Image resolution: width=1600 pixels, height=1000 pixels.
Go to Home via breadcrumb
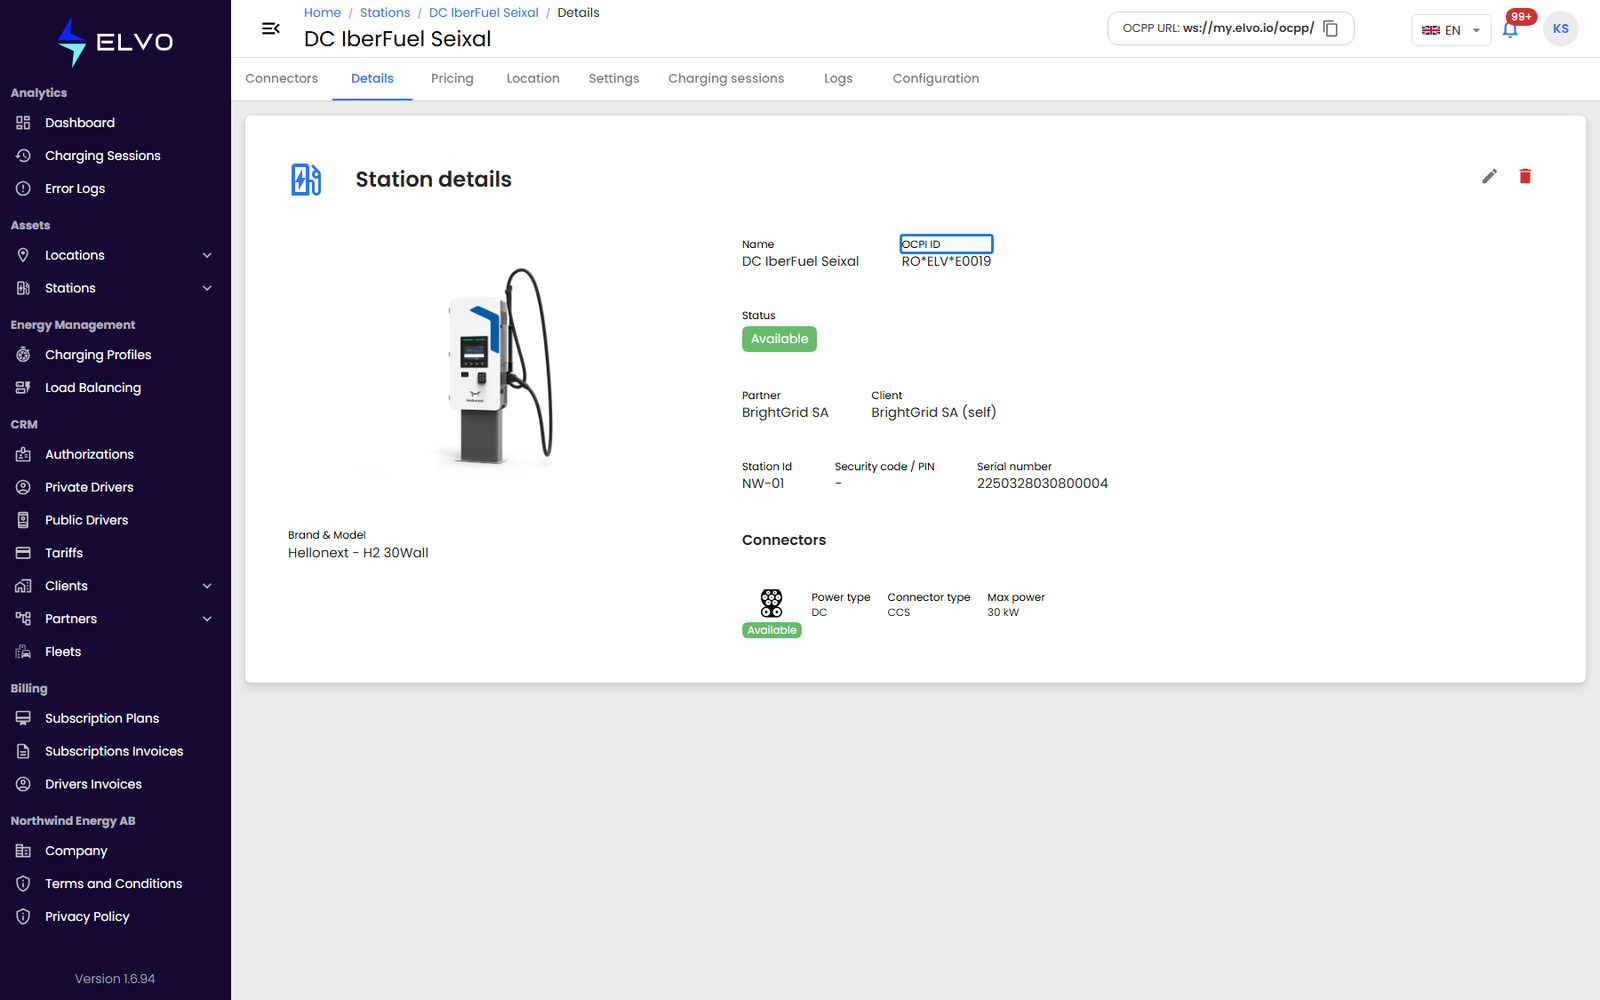coord(322,13)
